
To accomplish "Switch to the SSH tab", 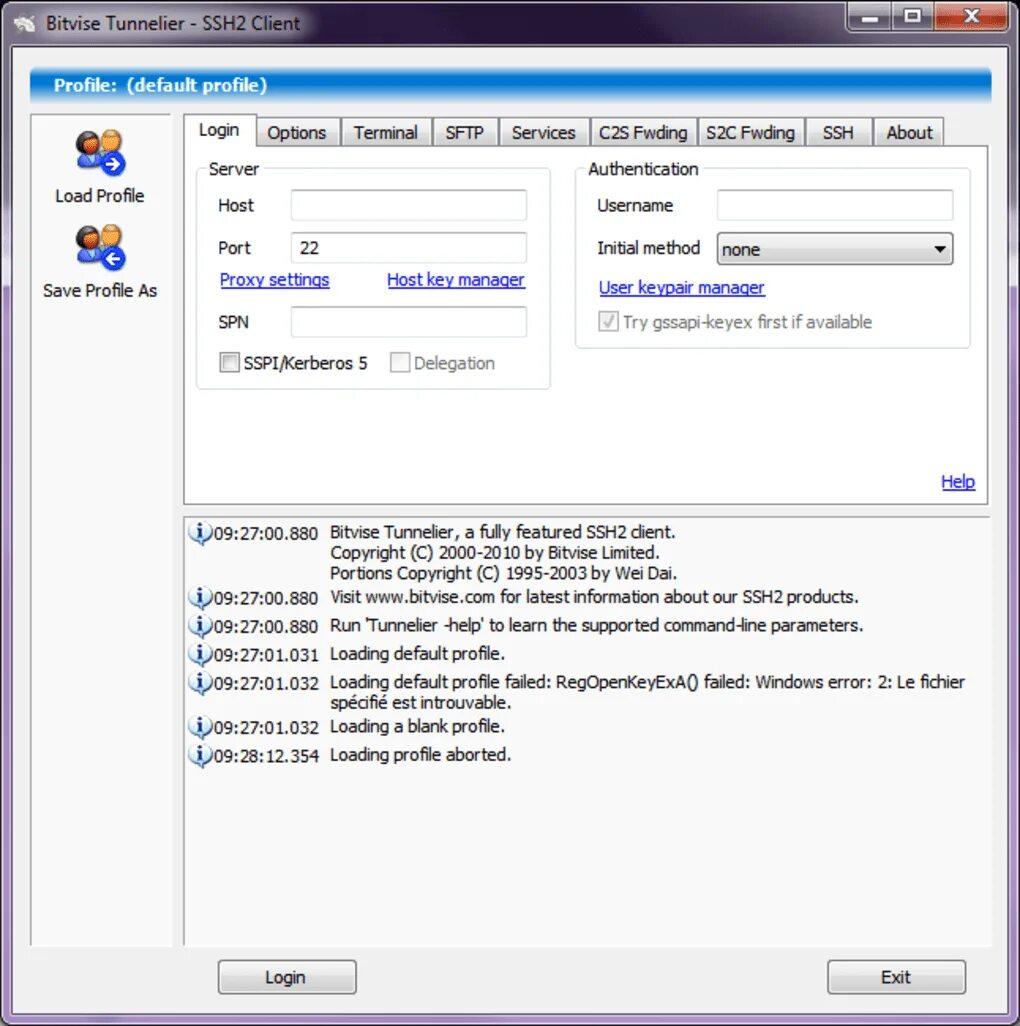I will point(838,133).
